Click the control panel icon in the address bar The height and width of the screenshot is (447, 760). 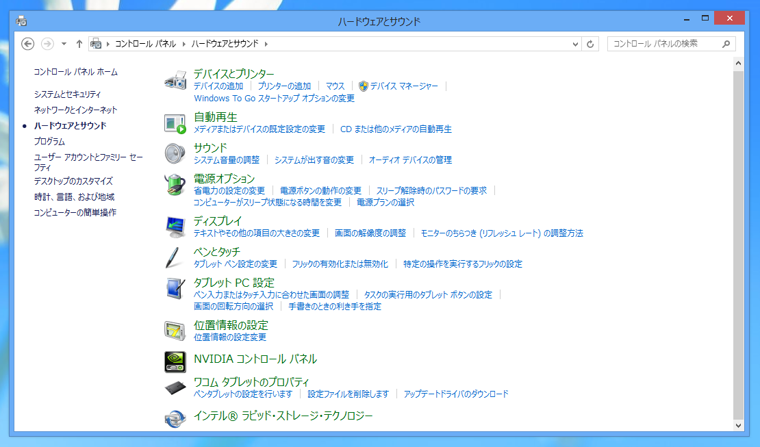(x=96, y=44)
